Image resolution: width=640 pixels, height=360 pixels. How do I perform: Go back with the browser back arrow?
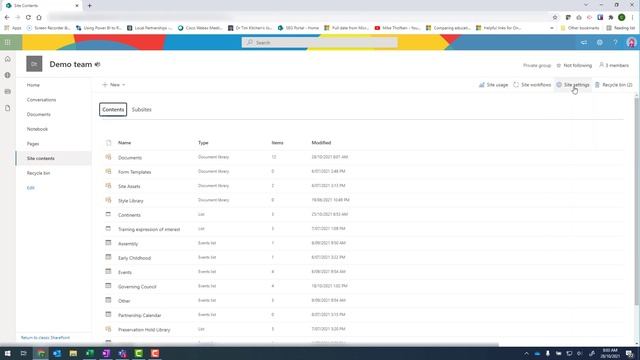7,17
